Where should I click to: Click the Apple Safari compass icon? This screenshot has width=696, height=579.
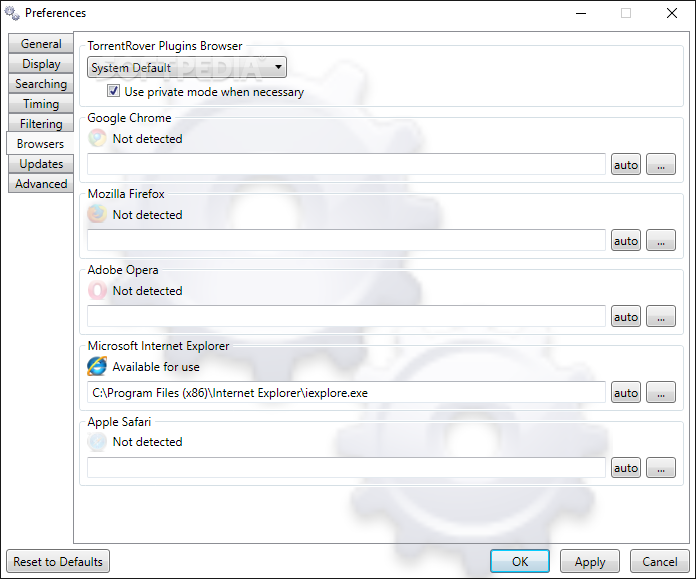tap(97, 442)
